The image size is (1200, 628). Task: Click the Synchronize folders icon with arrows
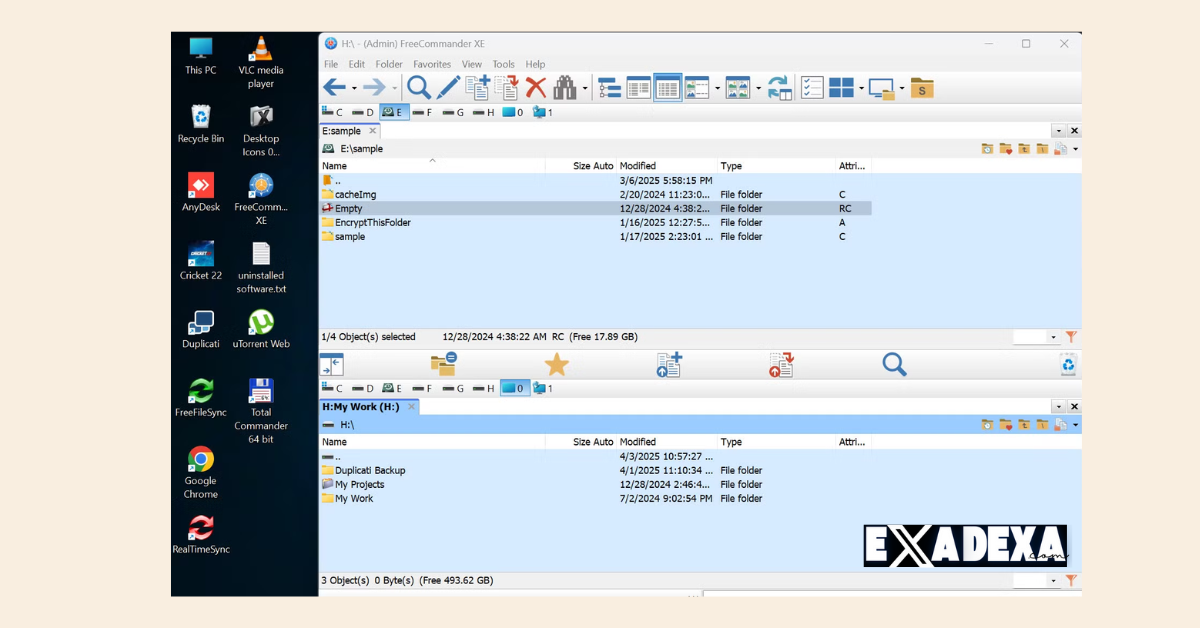point(779,88)
